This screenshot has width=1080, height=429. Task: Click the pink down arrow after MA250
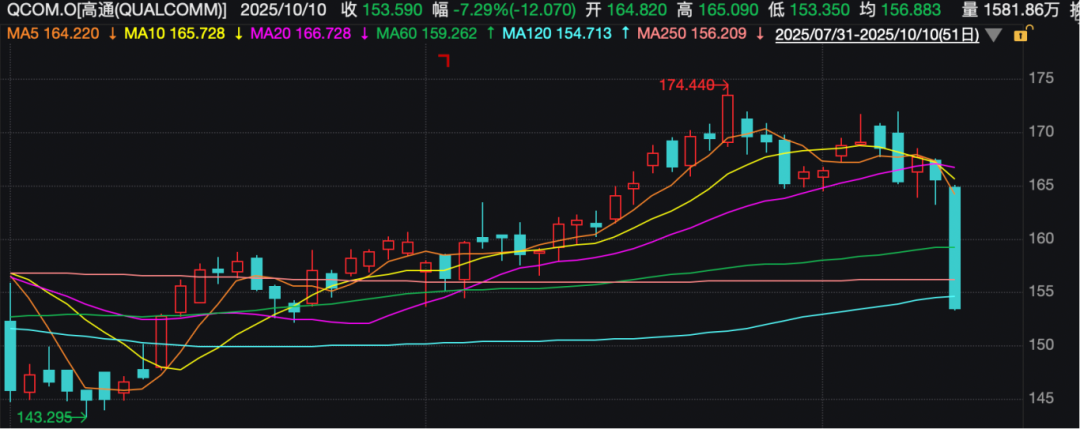click(x=761, y=34)
